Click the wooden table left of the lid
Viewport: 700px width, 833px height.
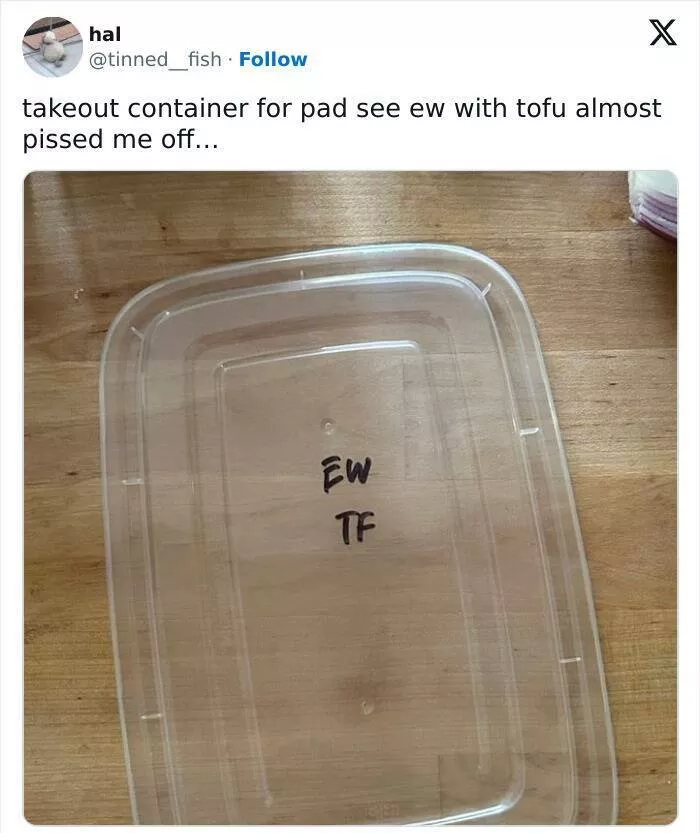click(61, 505)
